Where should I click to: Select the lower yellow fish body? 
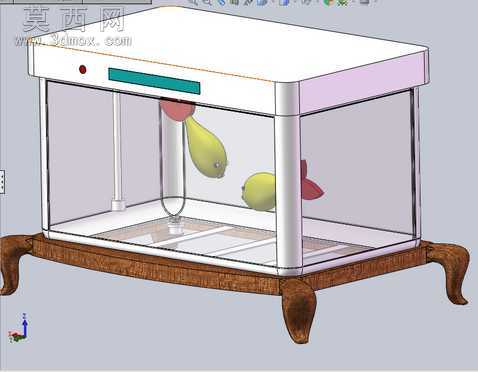[259, 191]
